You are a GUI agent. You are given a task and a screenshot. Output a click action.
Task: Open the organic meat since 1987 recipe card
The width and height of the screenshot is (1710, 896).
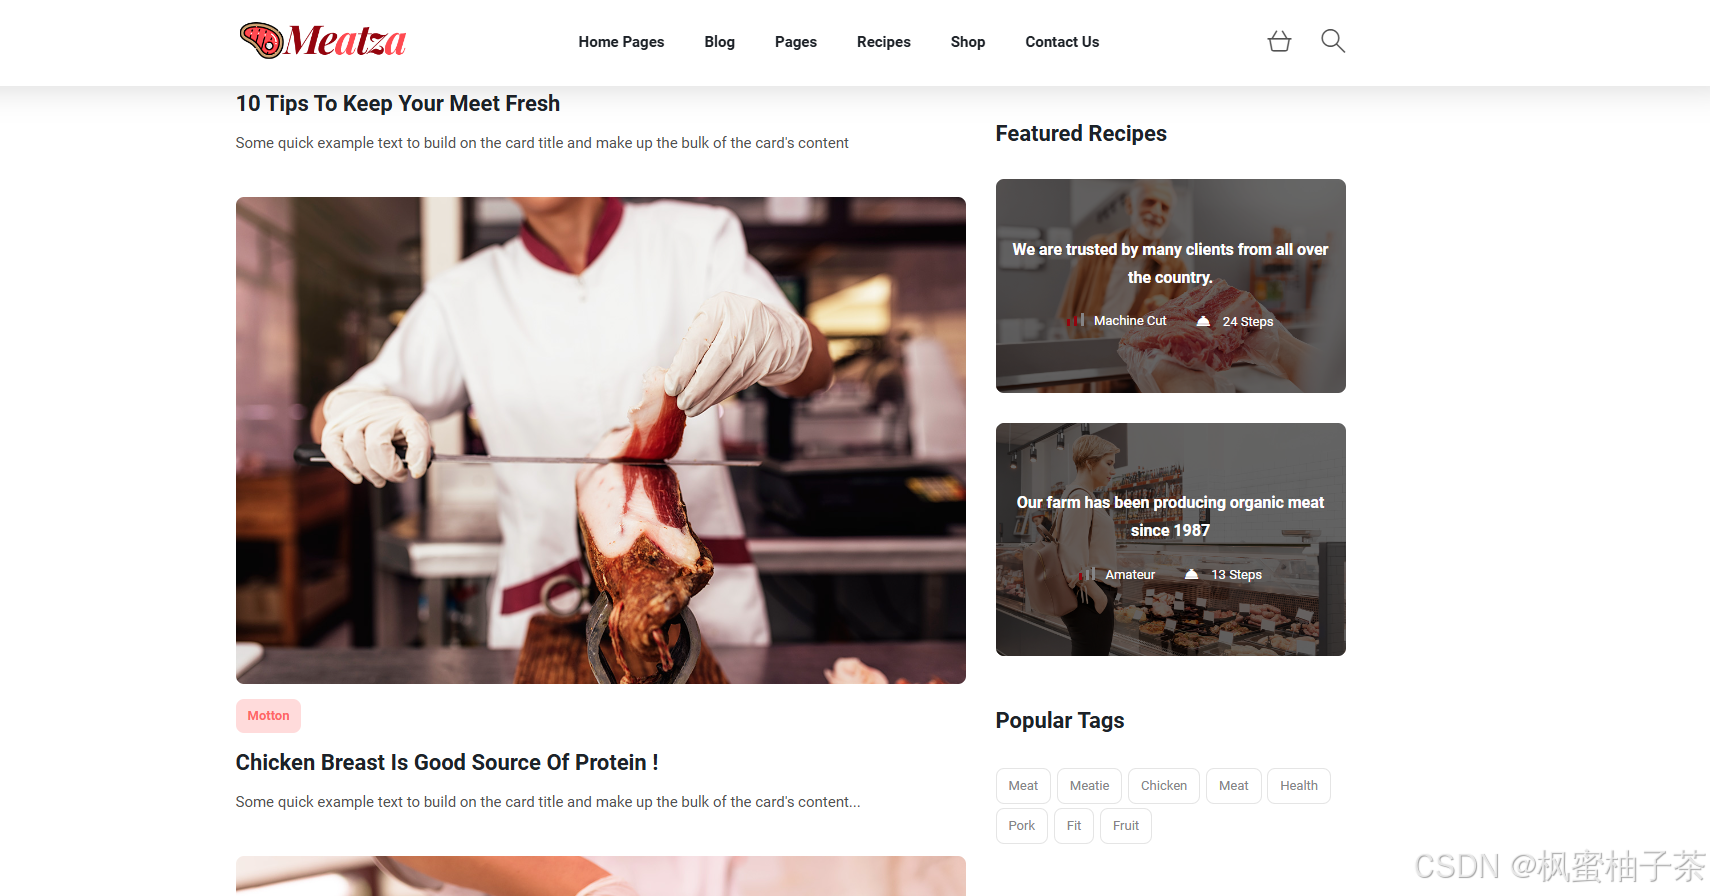pos(1171,539)
